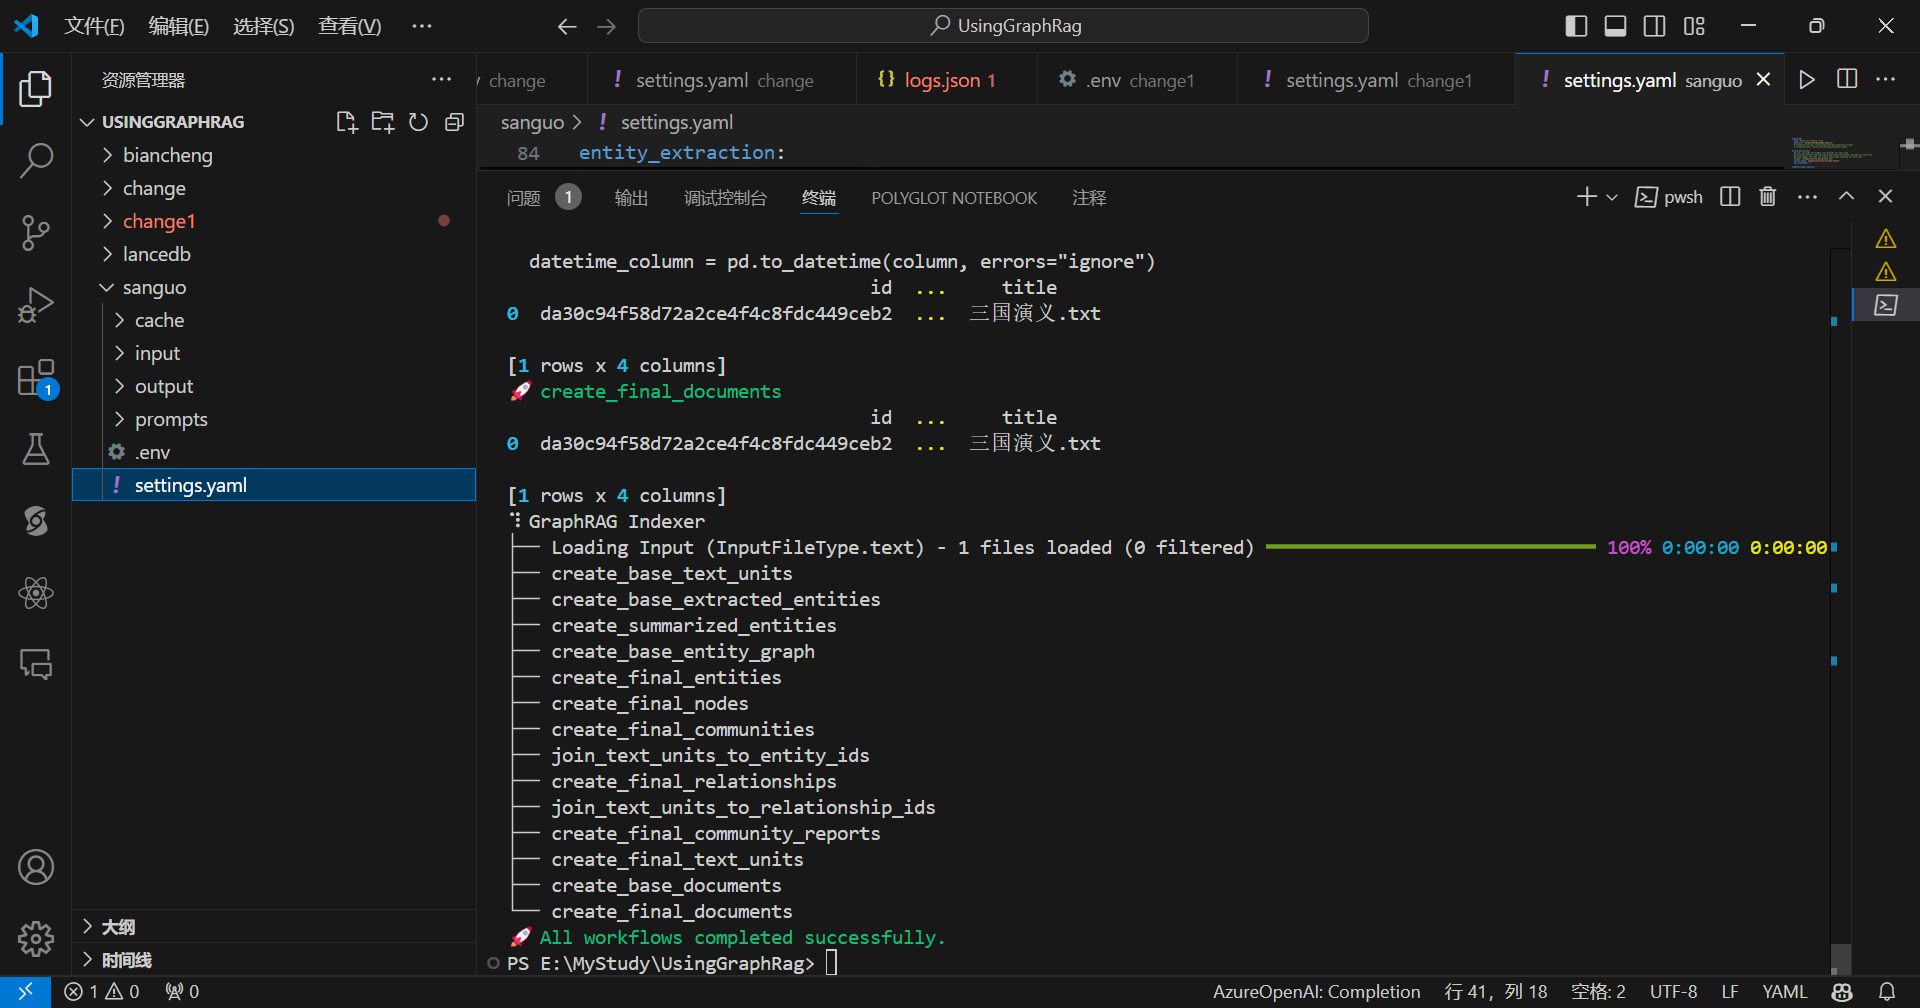Screen dimensions: 1920x1008
Task: Open the Search view in activity bar
Action: 36,160
